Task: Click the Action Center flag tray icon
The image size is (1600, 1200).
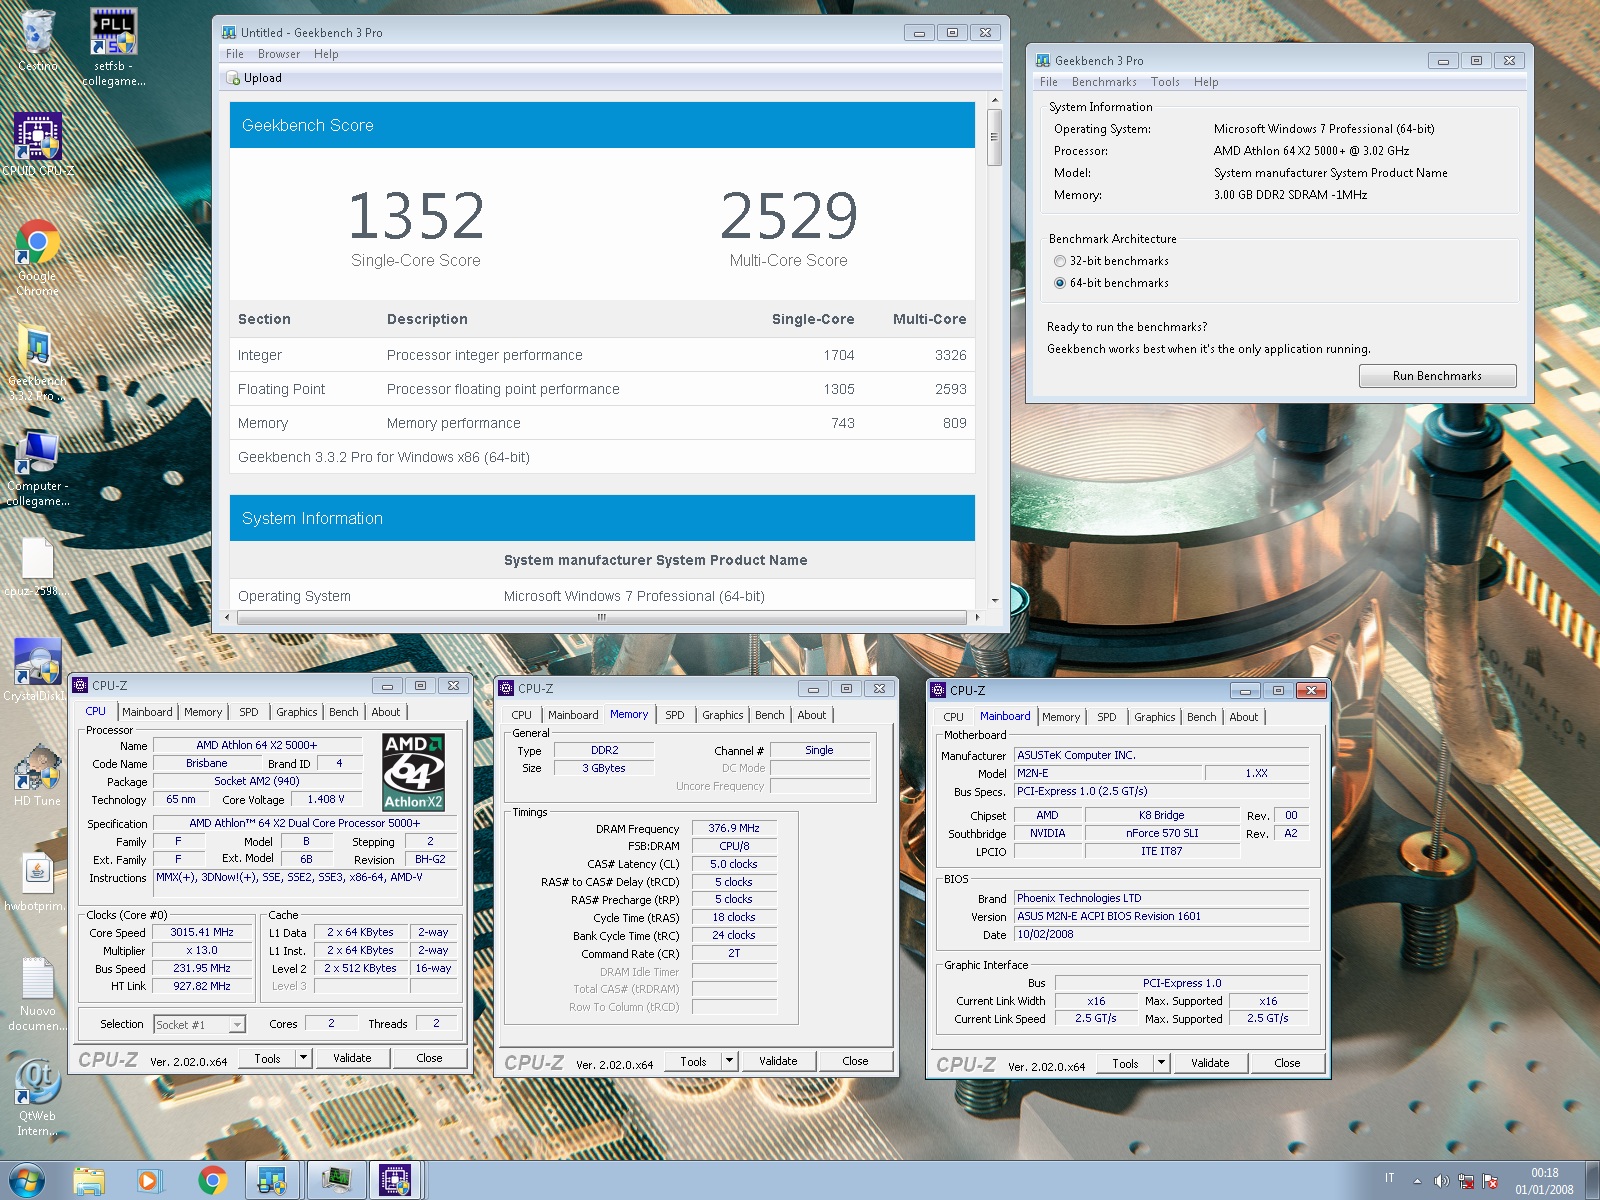Action: (1490, 1181)
